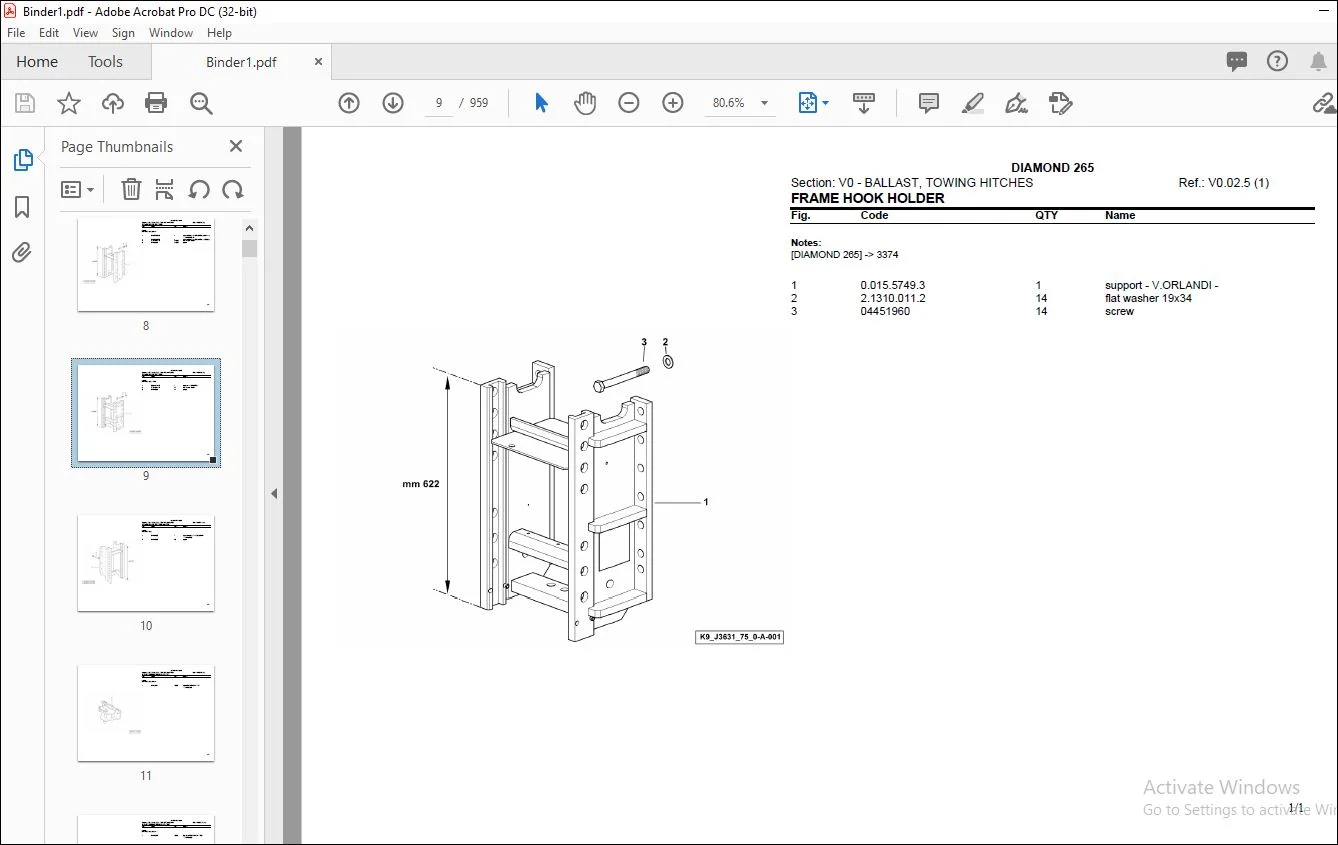The height and width of the screenshot is (845, 1338).
Task: Zoom out with minus button
Action: pos(629,103)
